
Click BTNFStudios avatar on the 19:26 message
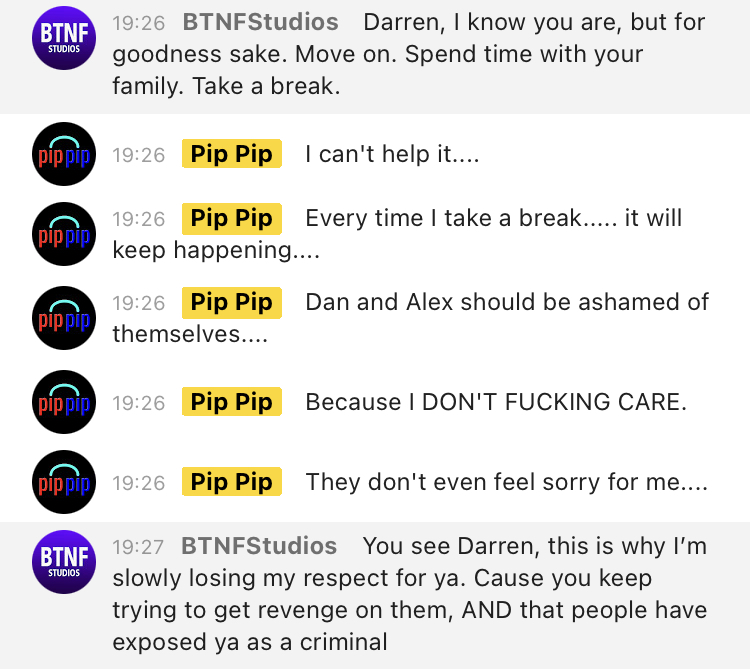(64, 38)
